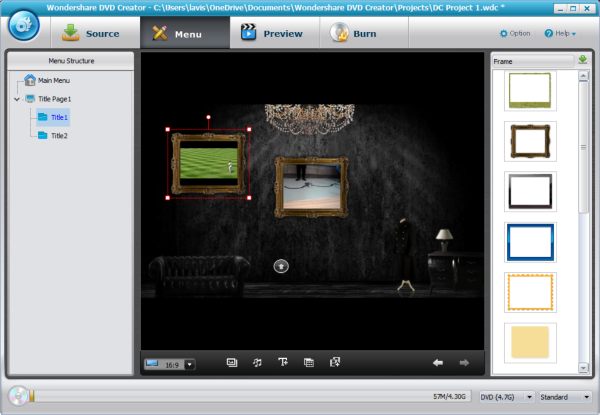This screenshot has height=415, width=600.
Task: Click the disc capacity progress bar
Action: (249, 396)
